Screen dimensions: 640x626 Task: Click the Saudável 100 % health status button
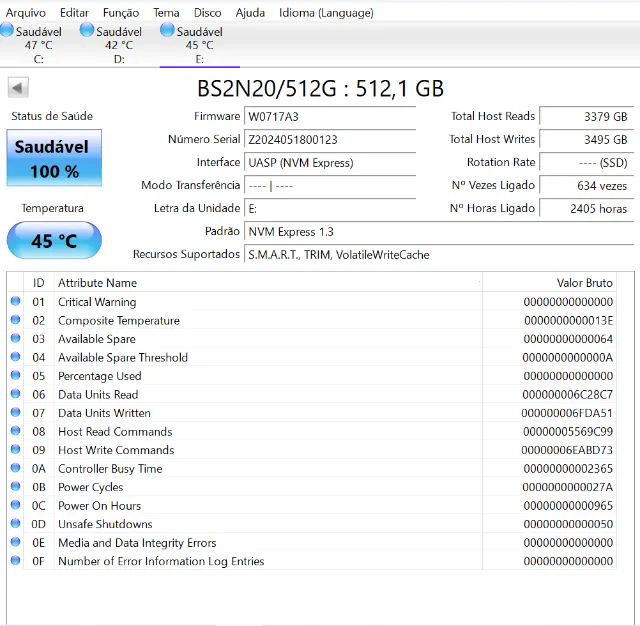54,158
